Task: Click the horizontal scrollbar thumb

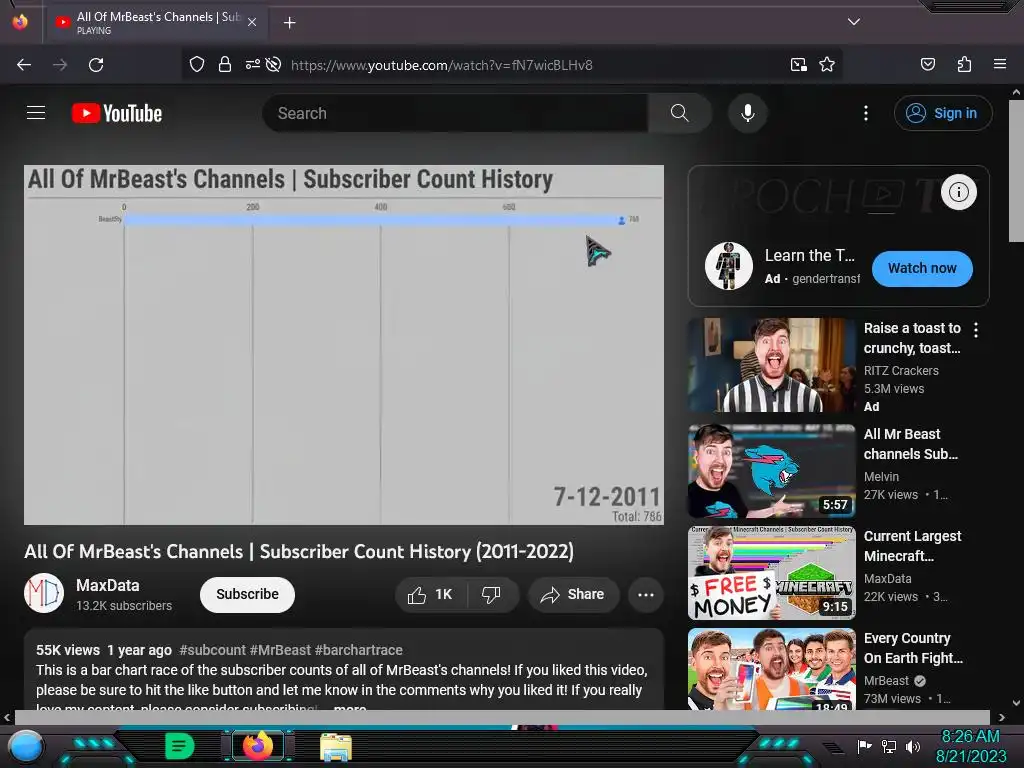Action: (502, 717)
